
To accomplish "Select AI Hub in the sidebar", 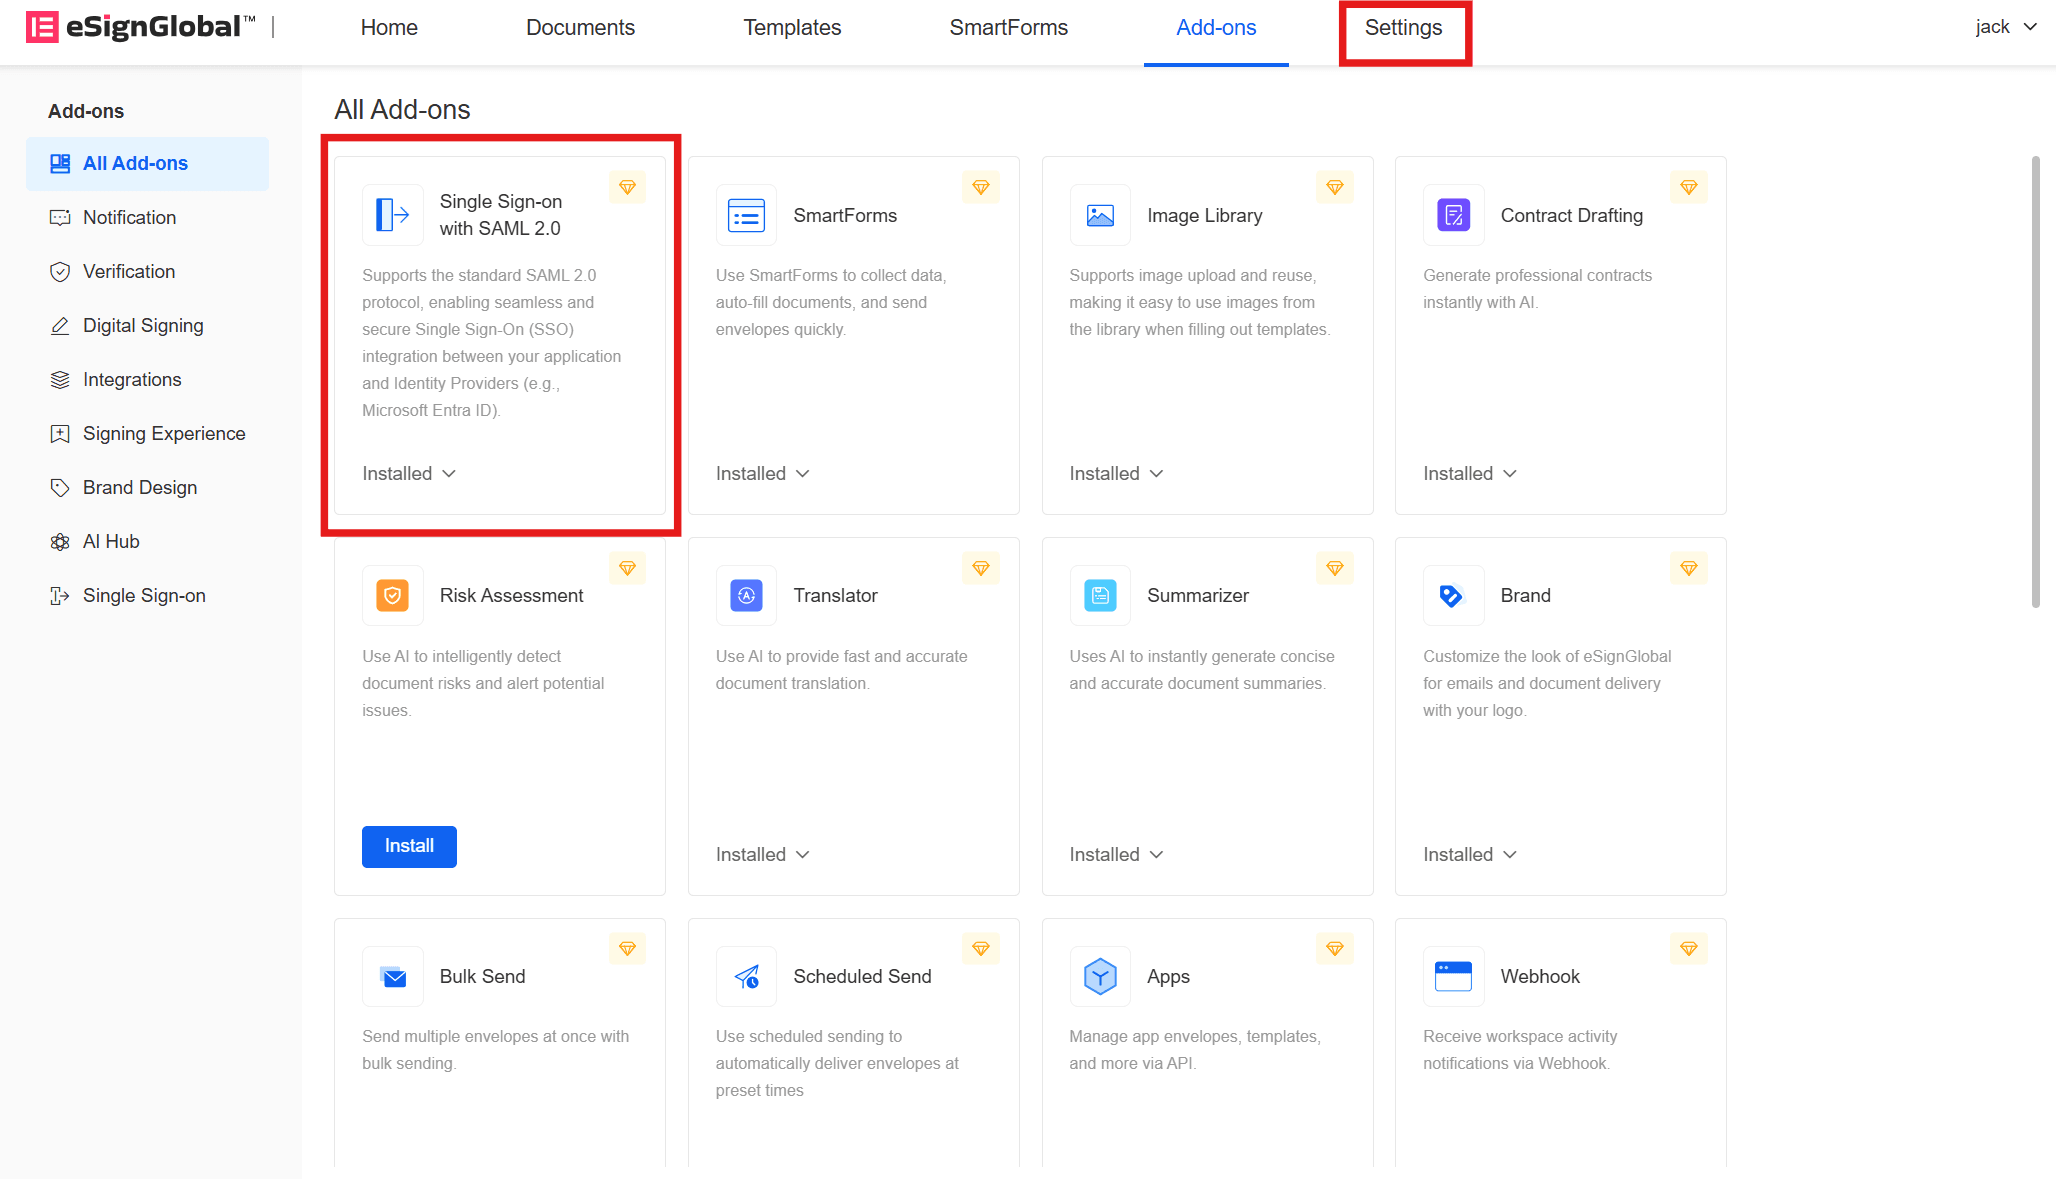I will coord(111,542).
